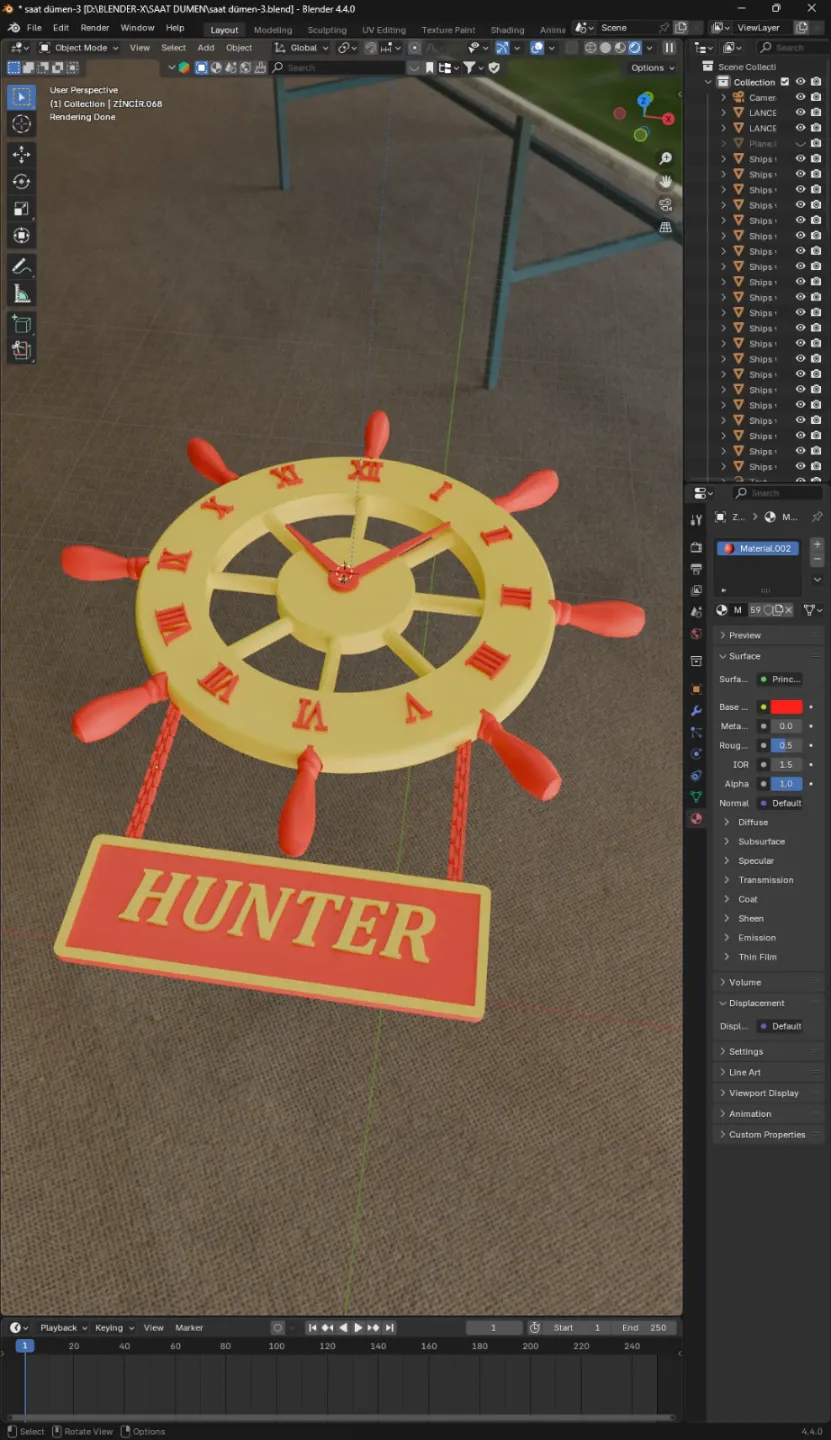Select the Rotate tool
831x1440 pixels.
(21, 181)
